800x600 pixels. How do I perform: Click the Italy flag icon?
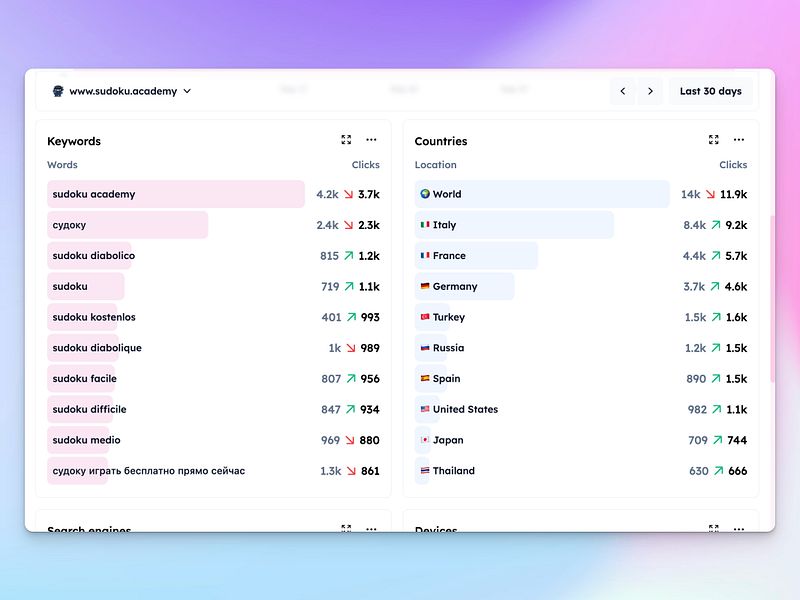click(425, 224)
